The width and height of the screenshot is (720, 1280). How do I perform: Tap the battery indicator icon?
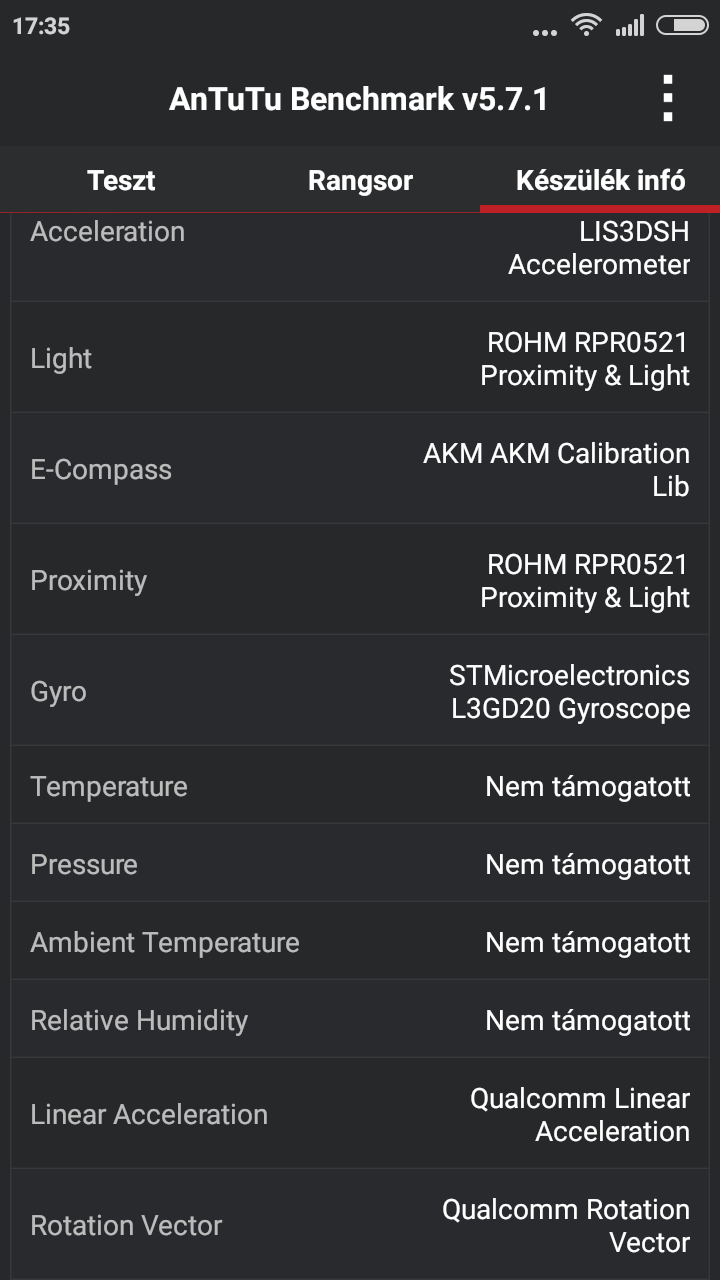[682, 26]
